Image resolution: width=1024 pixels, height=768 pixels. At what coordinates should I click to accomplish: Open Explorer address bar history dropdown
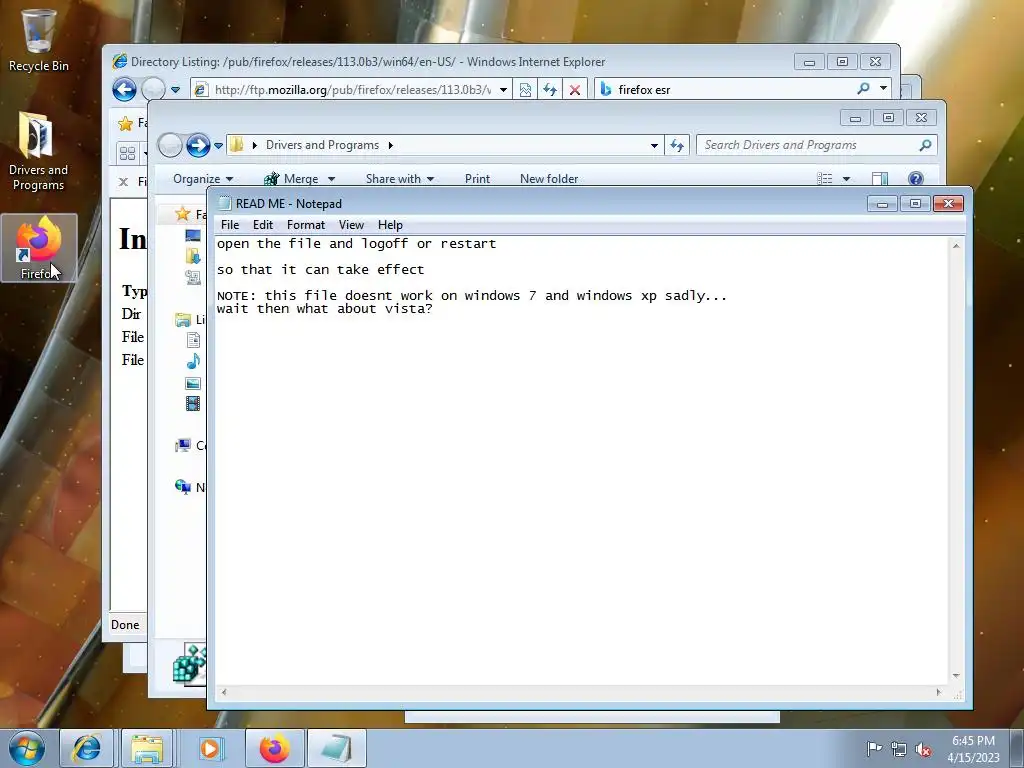(x=654, y=146)
